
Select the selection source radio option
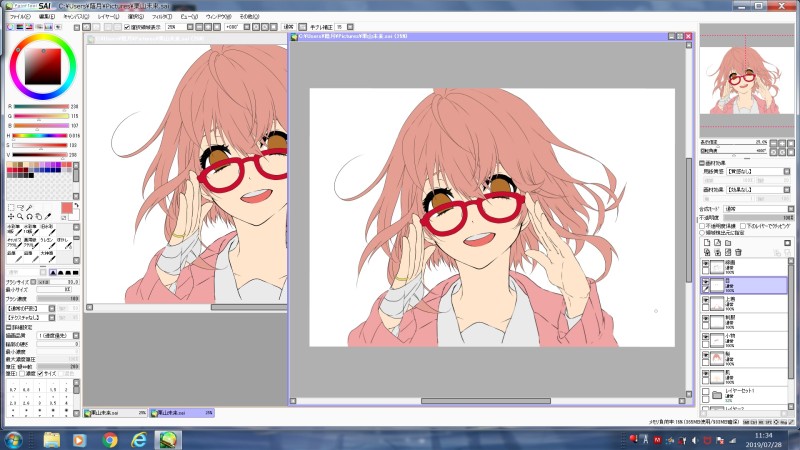pyautogui.click(x=703, y=232)
